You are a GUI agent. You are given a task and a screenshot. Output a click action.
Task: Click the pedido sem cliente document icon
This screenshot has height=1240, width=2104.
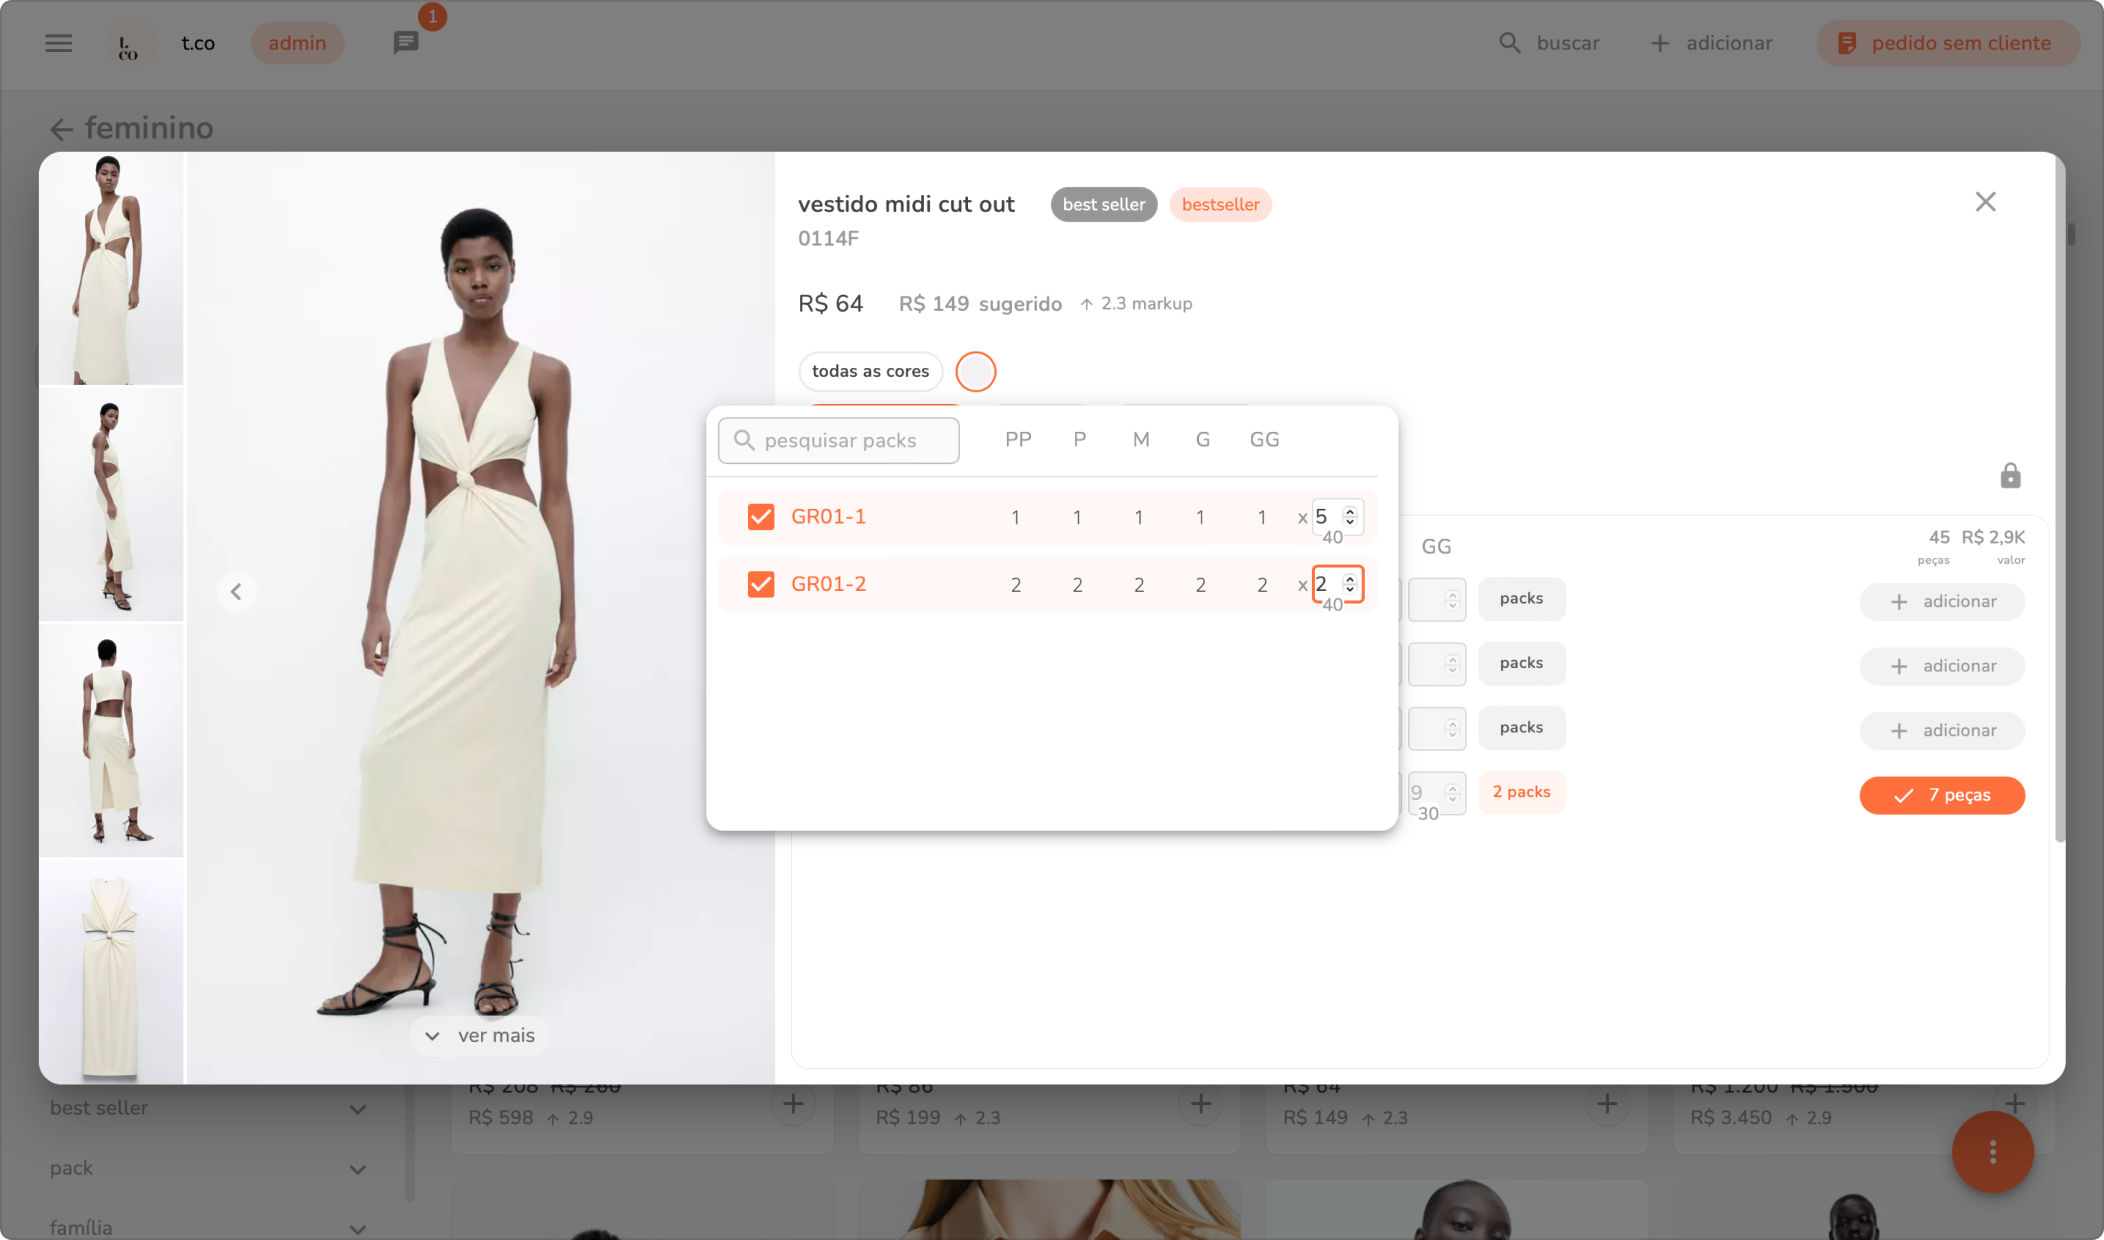coord(1847,43)
